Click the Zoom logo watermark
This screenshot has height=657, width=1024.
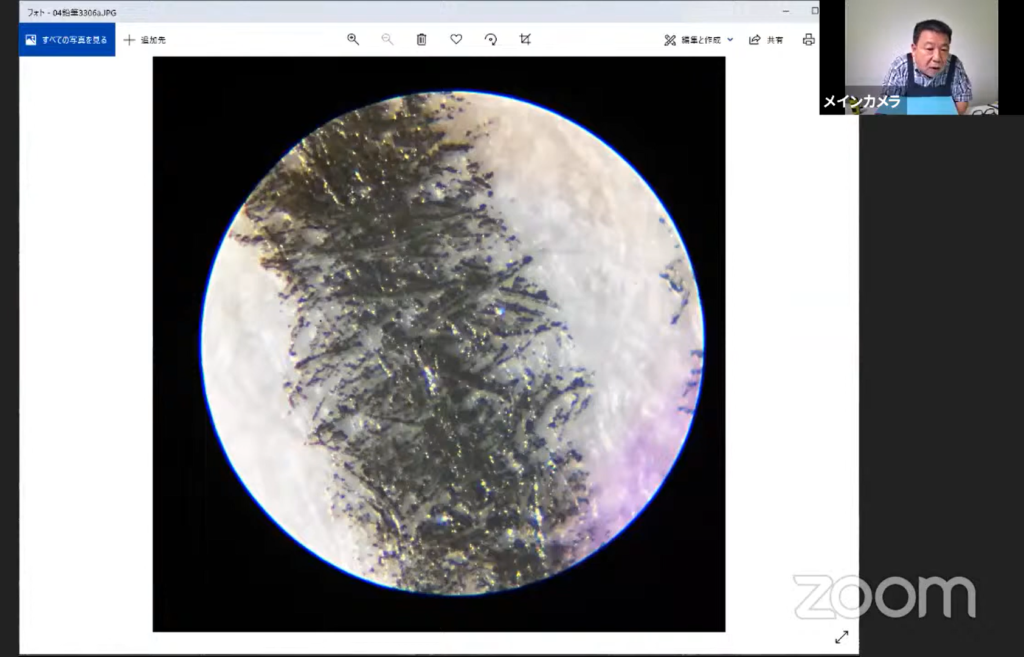[884, 596]
